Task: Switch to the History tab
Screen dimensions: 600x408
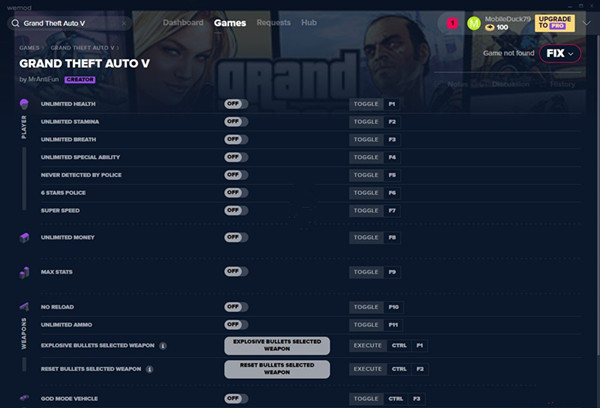Action: (x=562, y=84)
